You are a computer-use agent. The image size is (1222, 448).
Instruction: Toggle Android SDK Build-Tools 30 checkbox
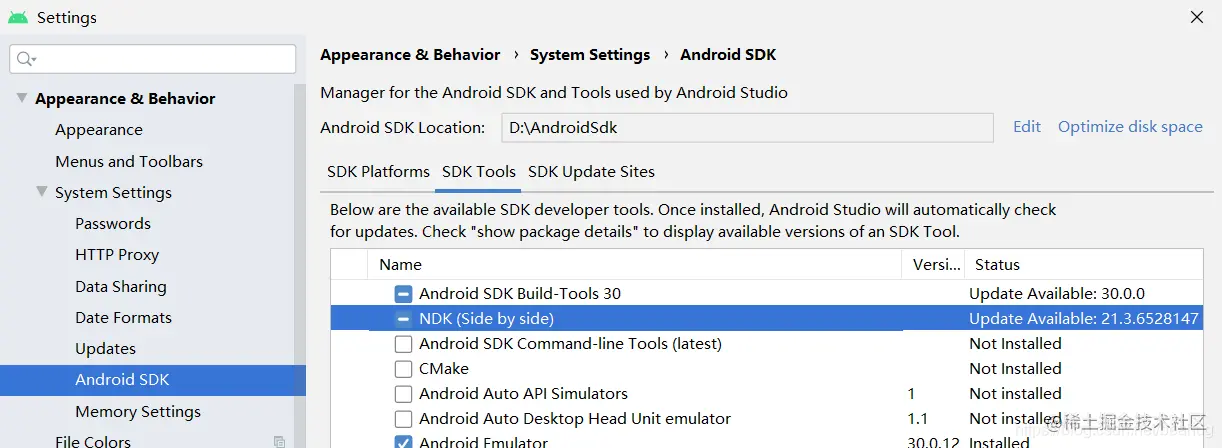403,294
